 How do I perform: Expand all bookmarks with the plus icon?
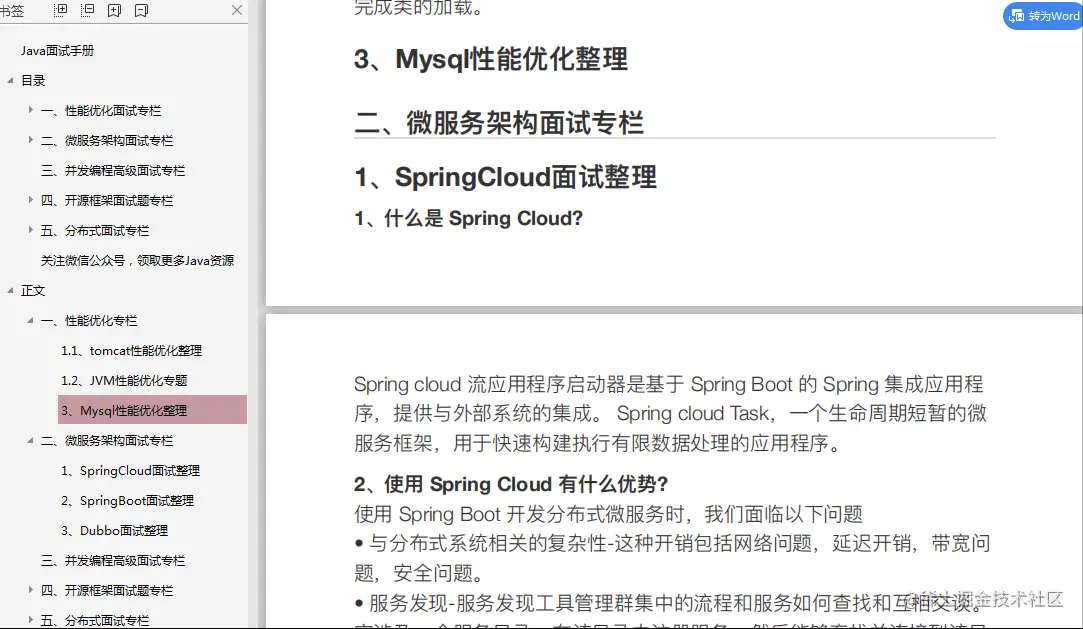point(61,10)
